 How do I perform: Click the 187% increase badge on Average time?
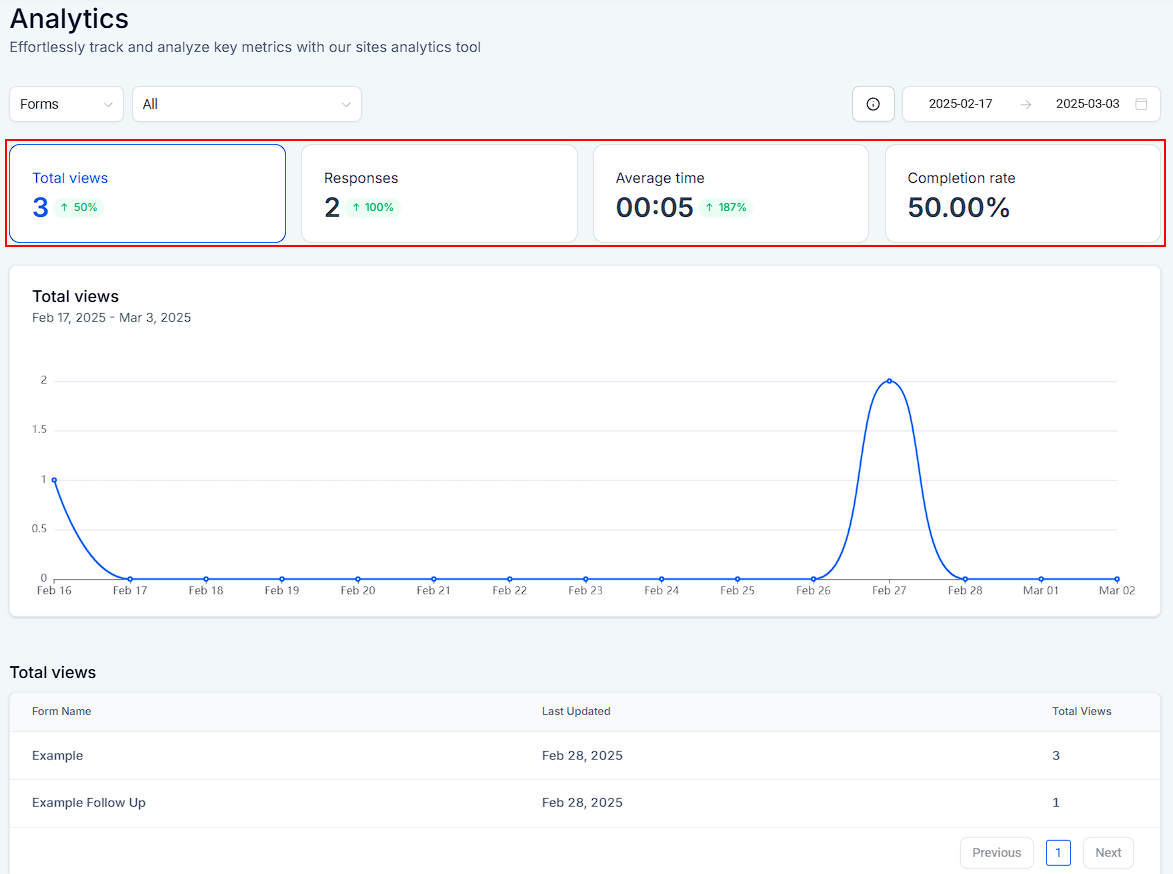[724, 208]
